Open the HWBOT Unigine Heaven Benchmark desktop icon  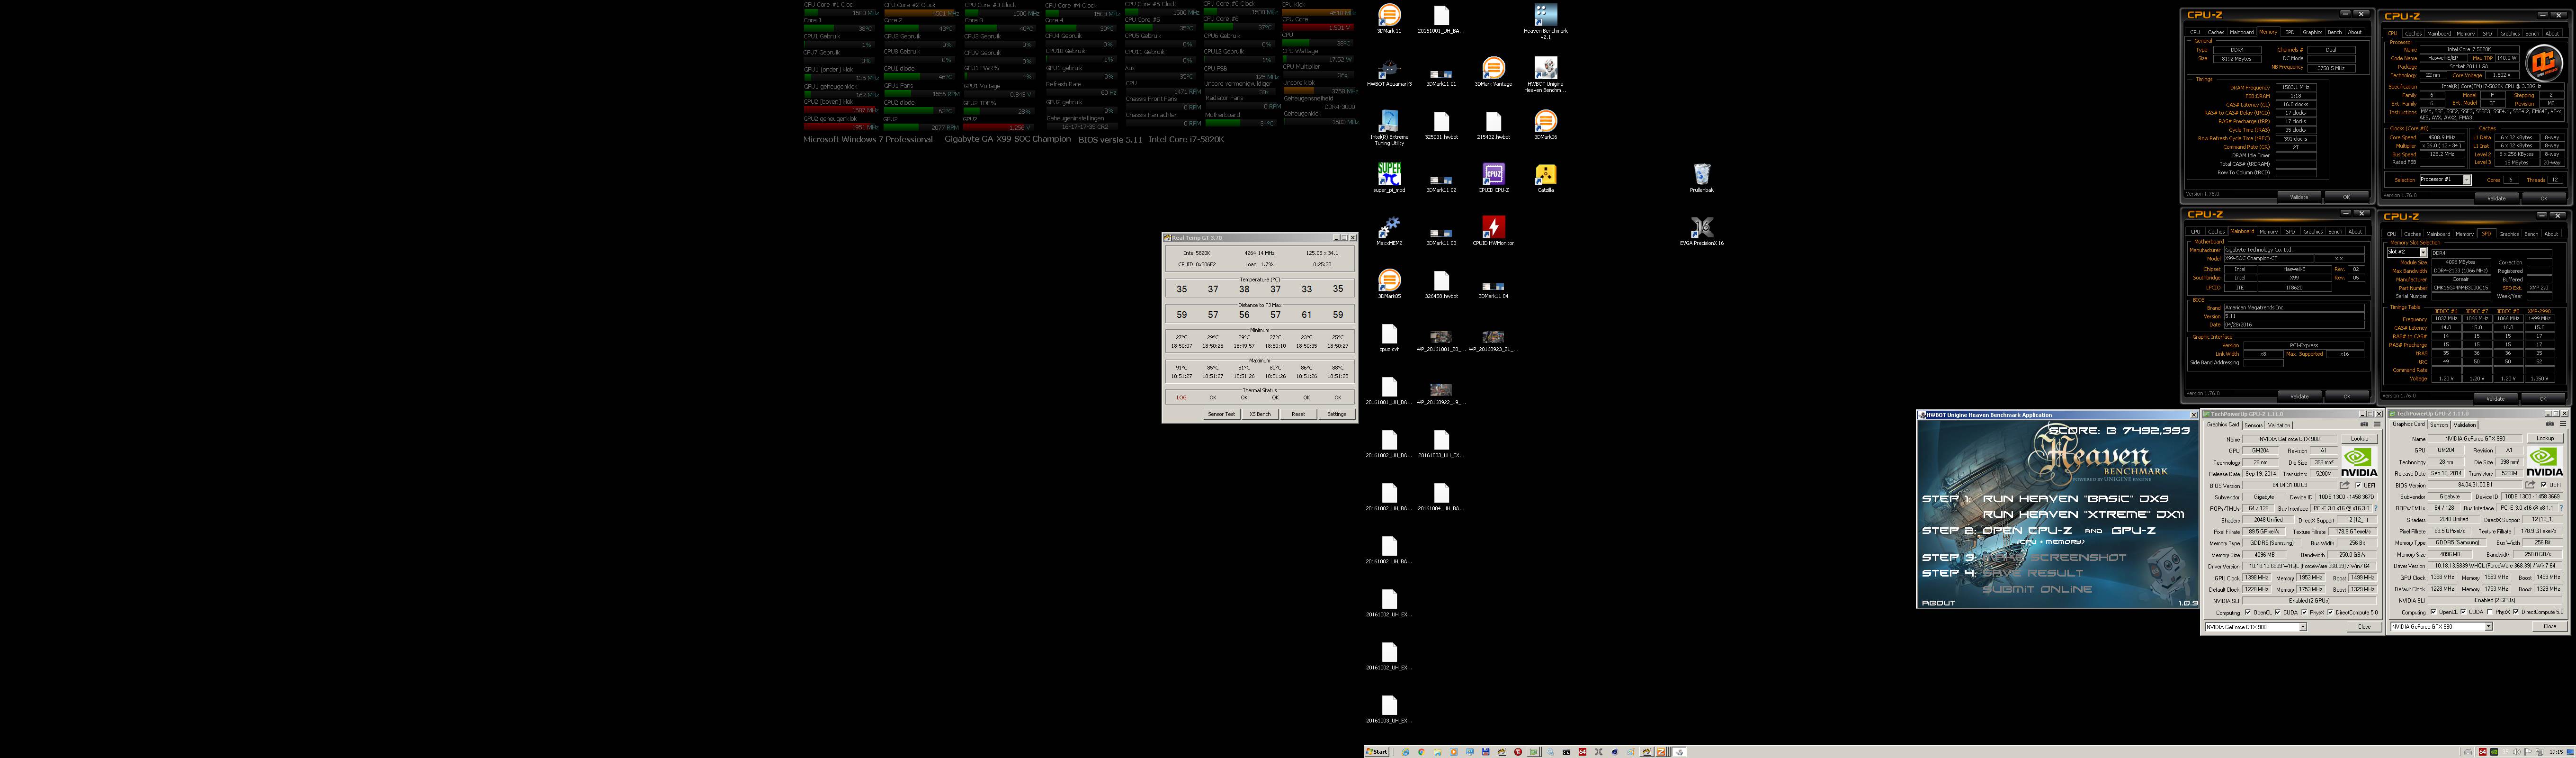pyautogui.click(x=1545, y=75)
